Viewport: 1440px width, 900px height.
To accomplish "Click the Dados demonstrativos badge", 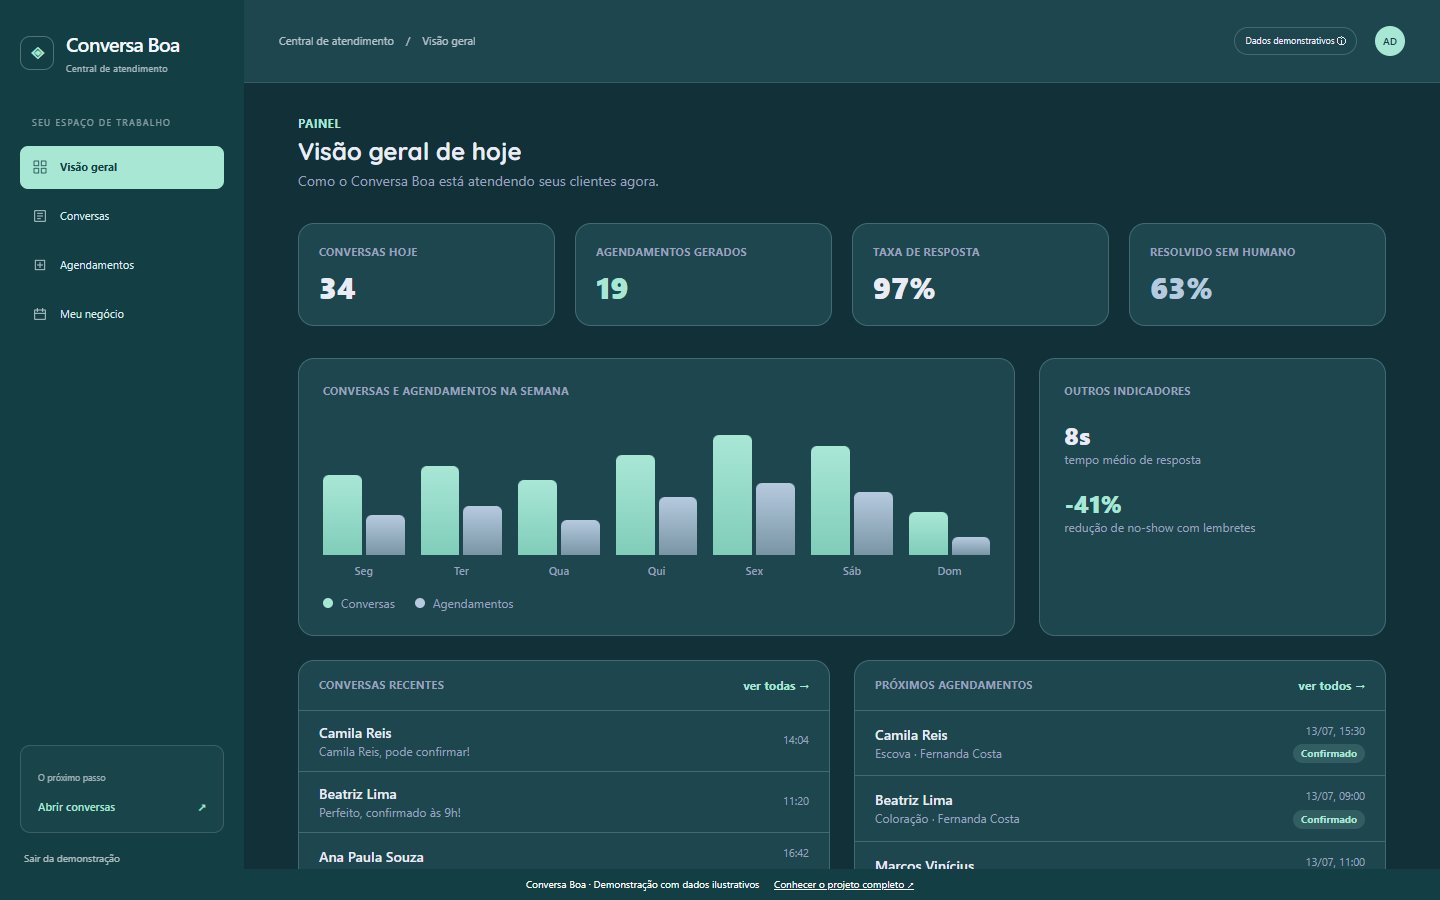I will pos(1295,41).
